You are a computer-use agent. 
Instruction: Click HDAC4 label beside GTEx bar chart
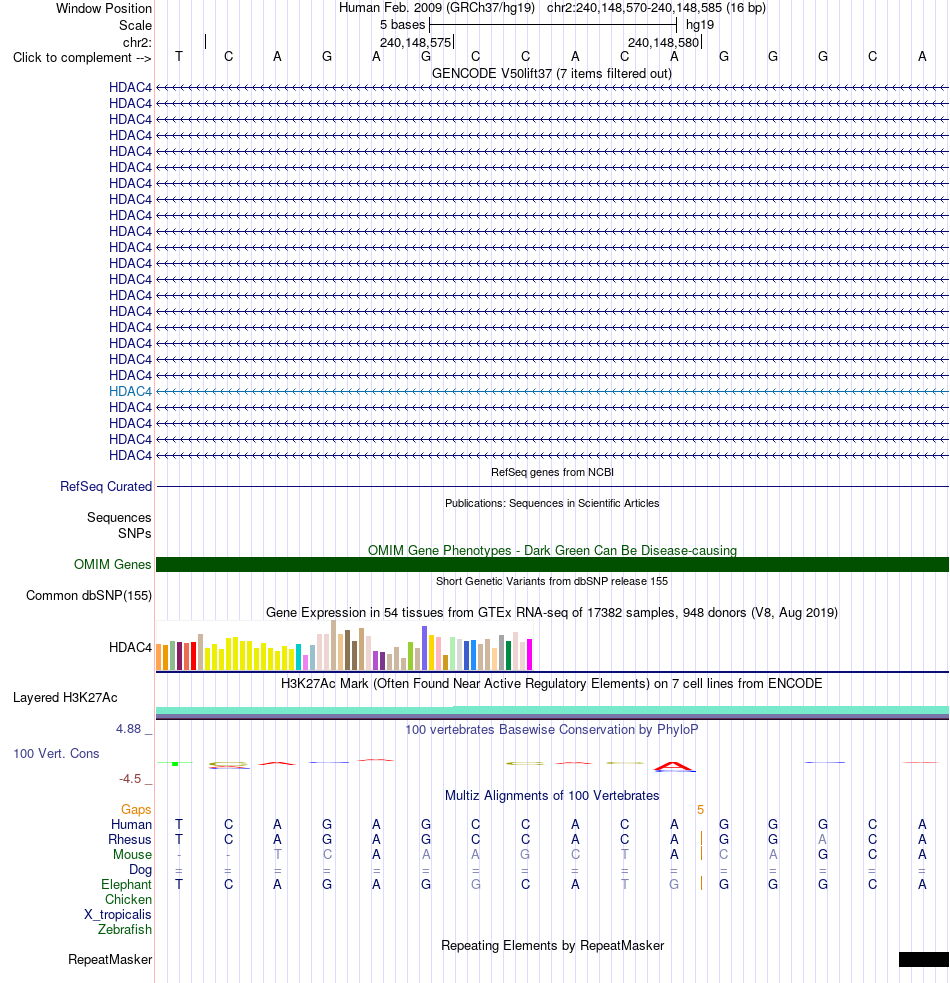(x=130, y=647)
